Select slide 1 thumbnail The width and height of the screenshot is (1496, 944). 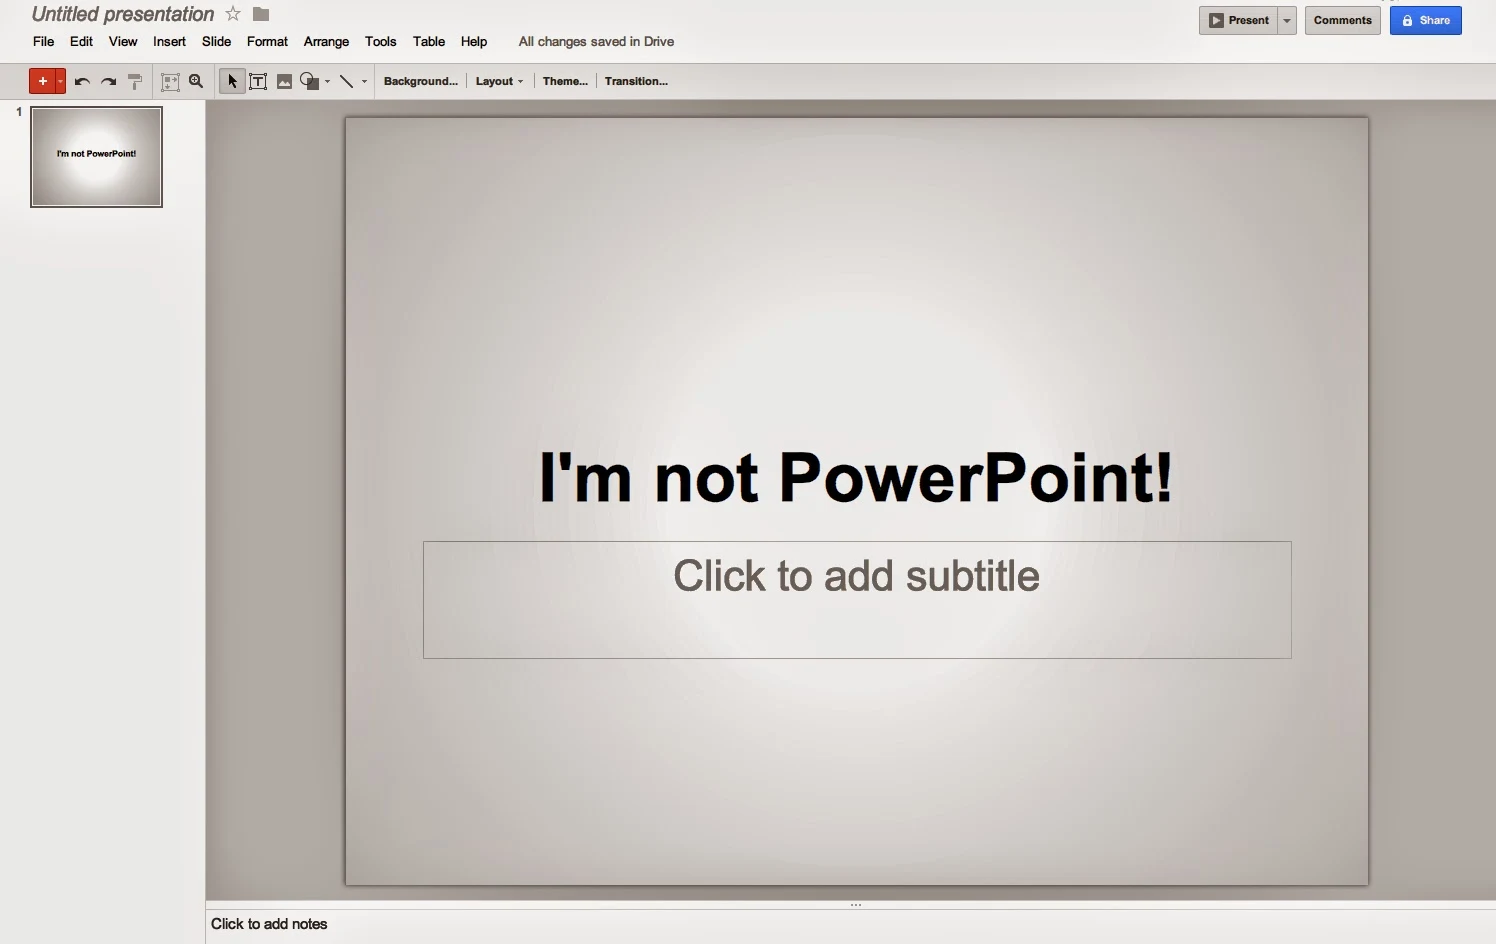pos(96,157)
